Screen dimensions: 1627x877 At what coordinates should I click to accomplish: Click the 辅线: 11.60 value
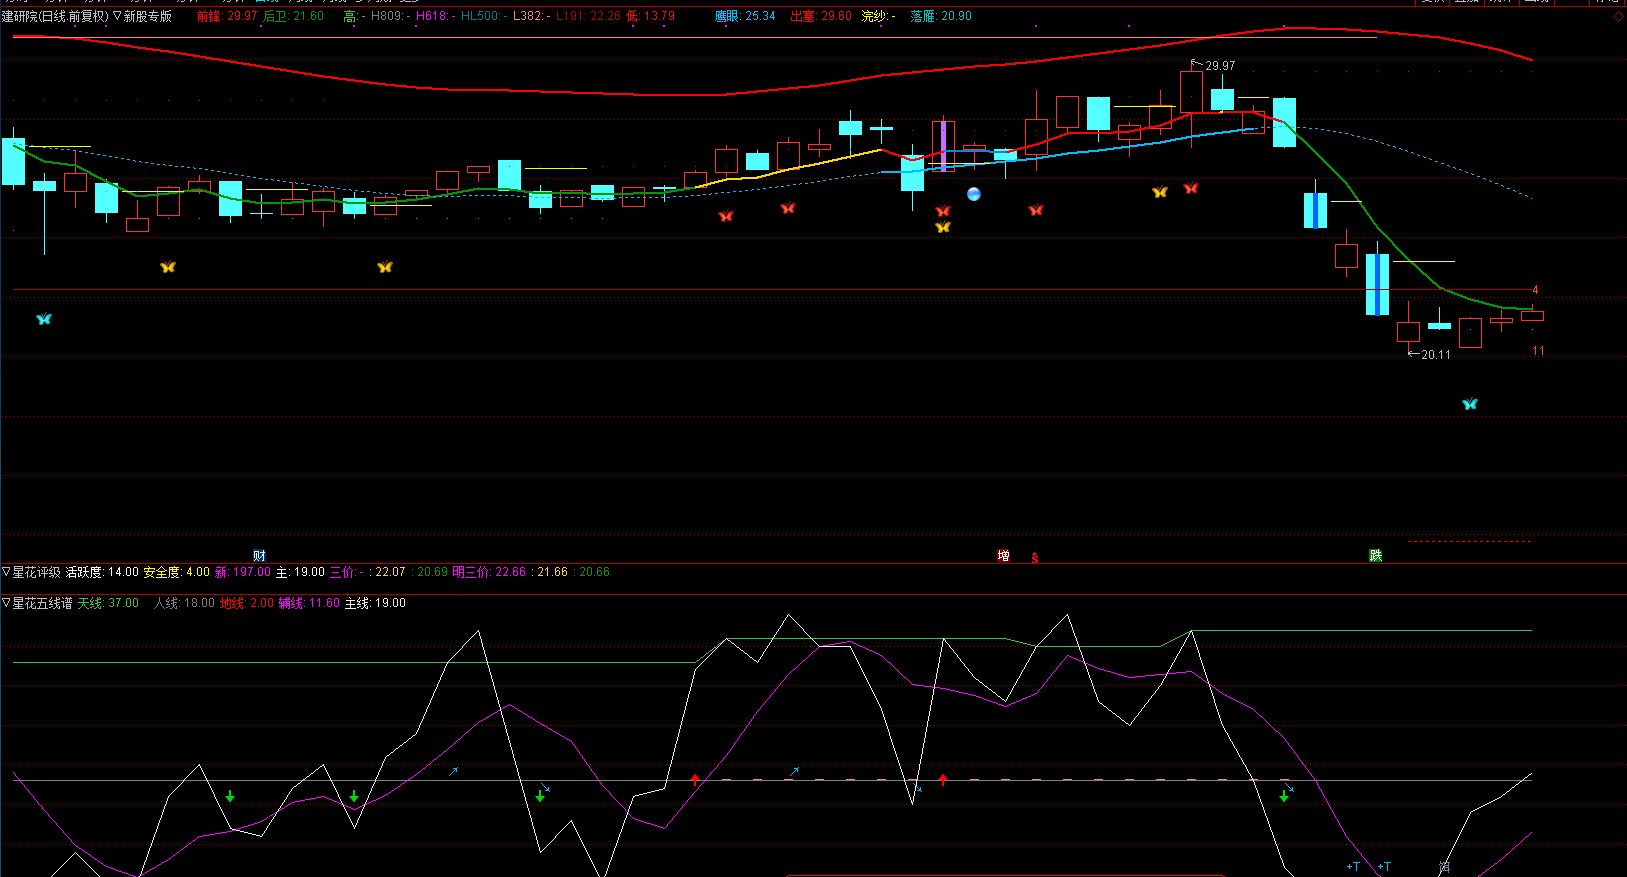309,603
